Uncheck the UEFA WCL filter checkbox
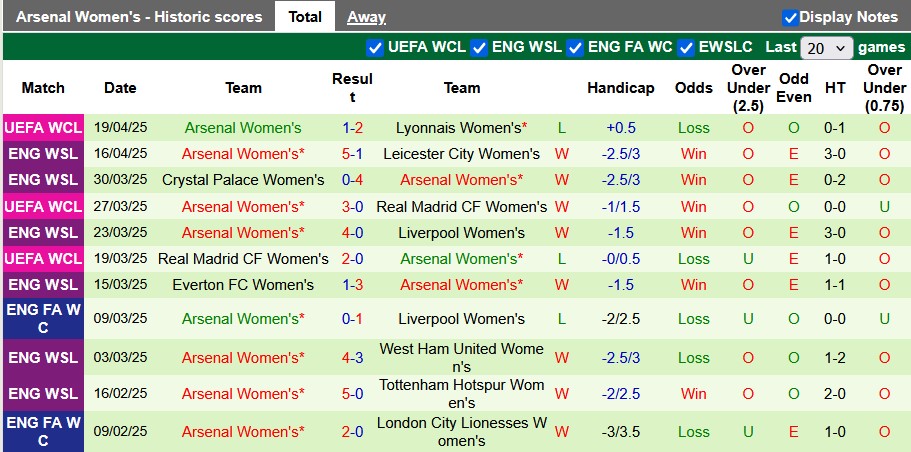 pyautogui.click(x=375, y=47)
